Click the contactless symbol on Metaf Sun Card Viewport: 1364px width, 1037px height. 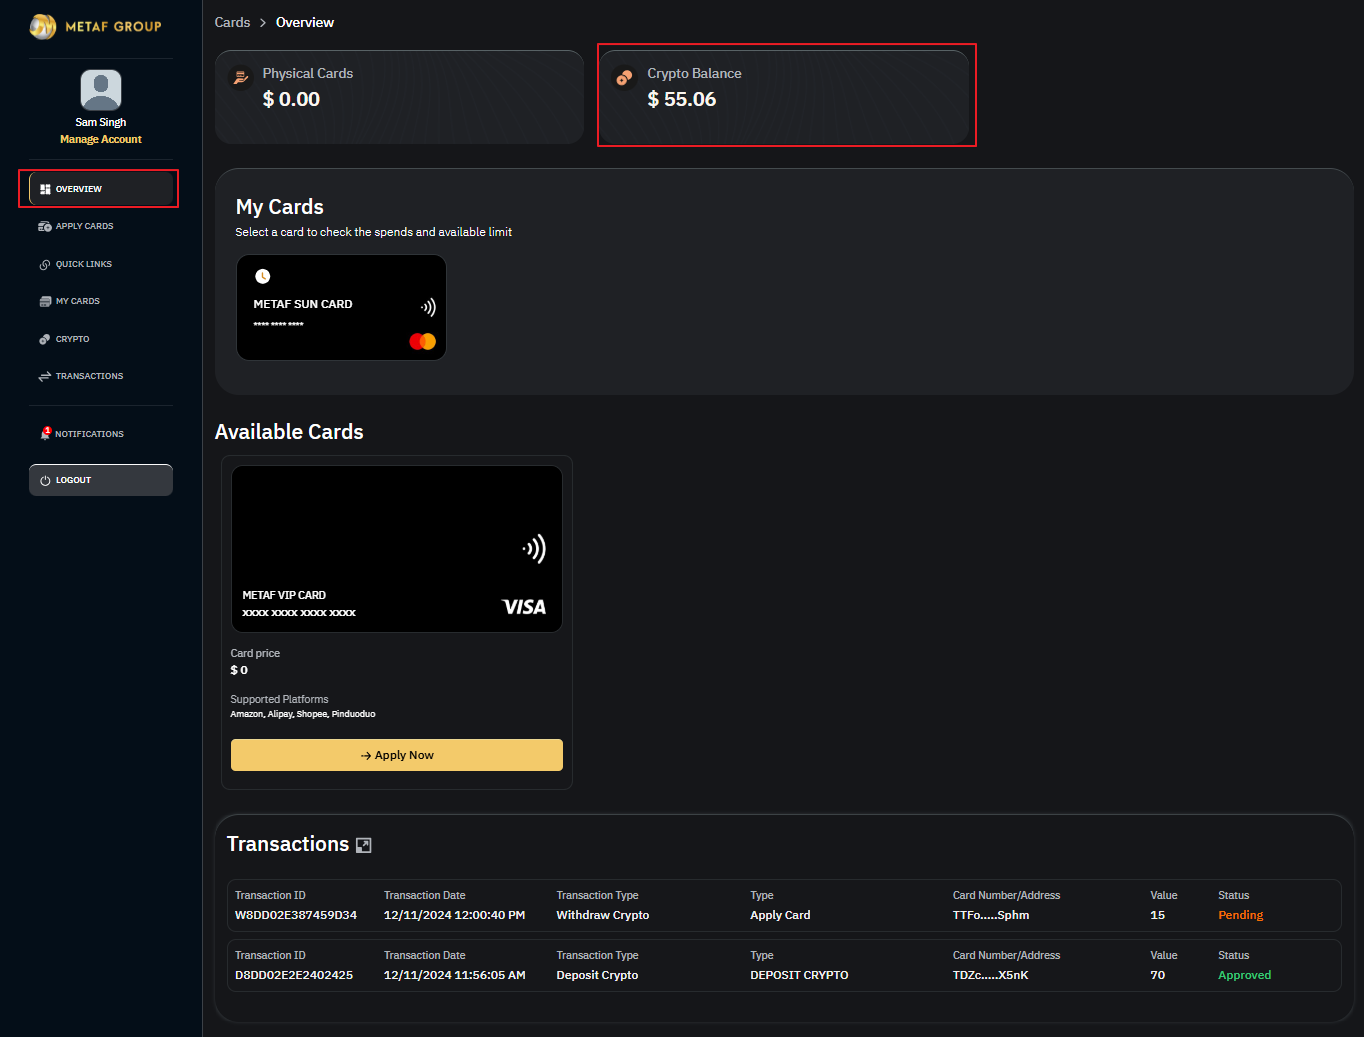coord(428,307)
